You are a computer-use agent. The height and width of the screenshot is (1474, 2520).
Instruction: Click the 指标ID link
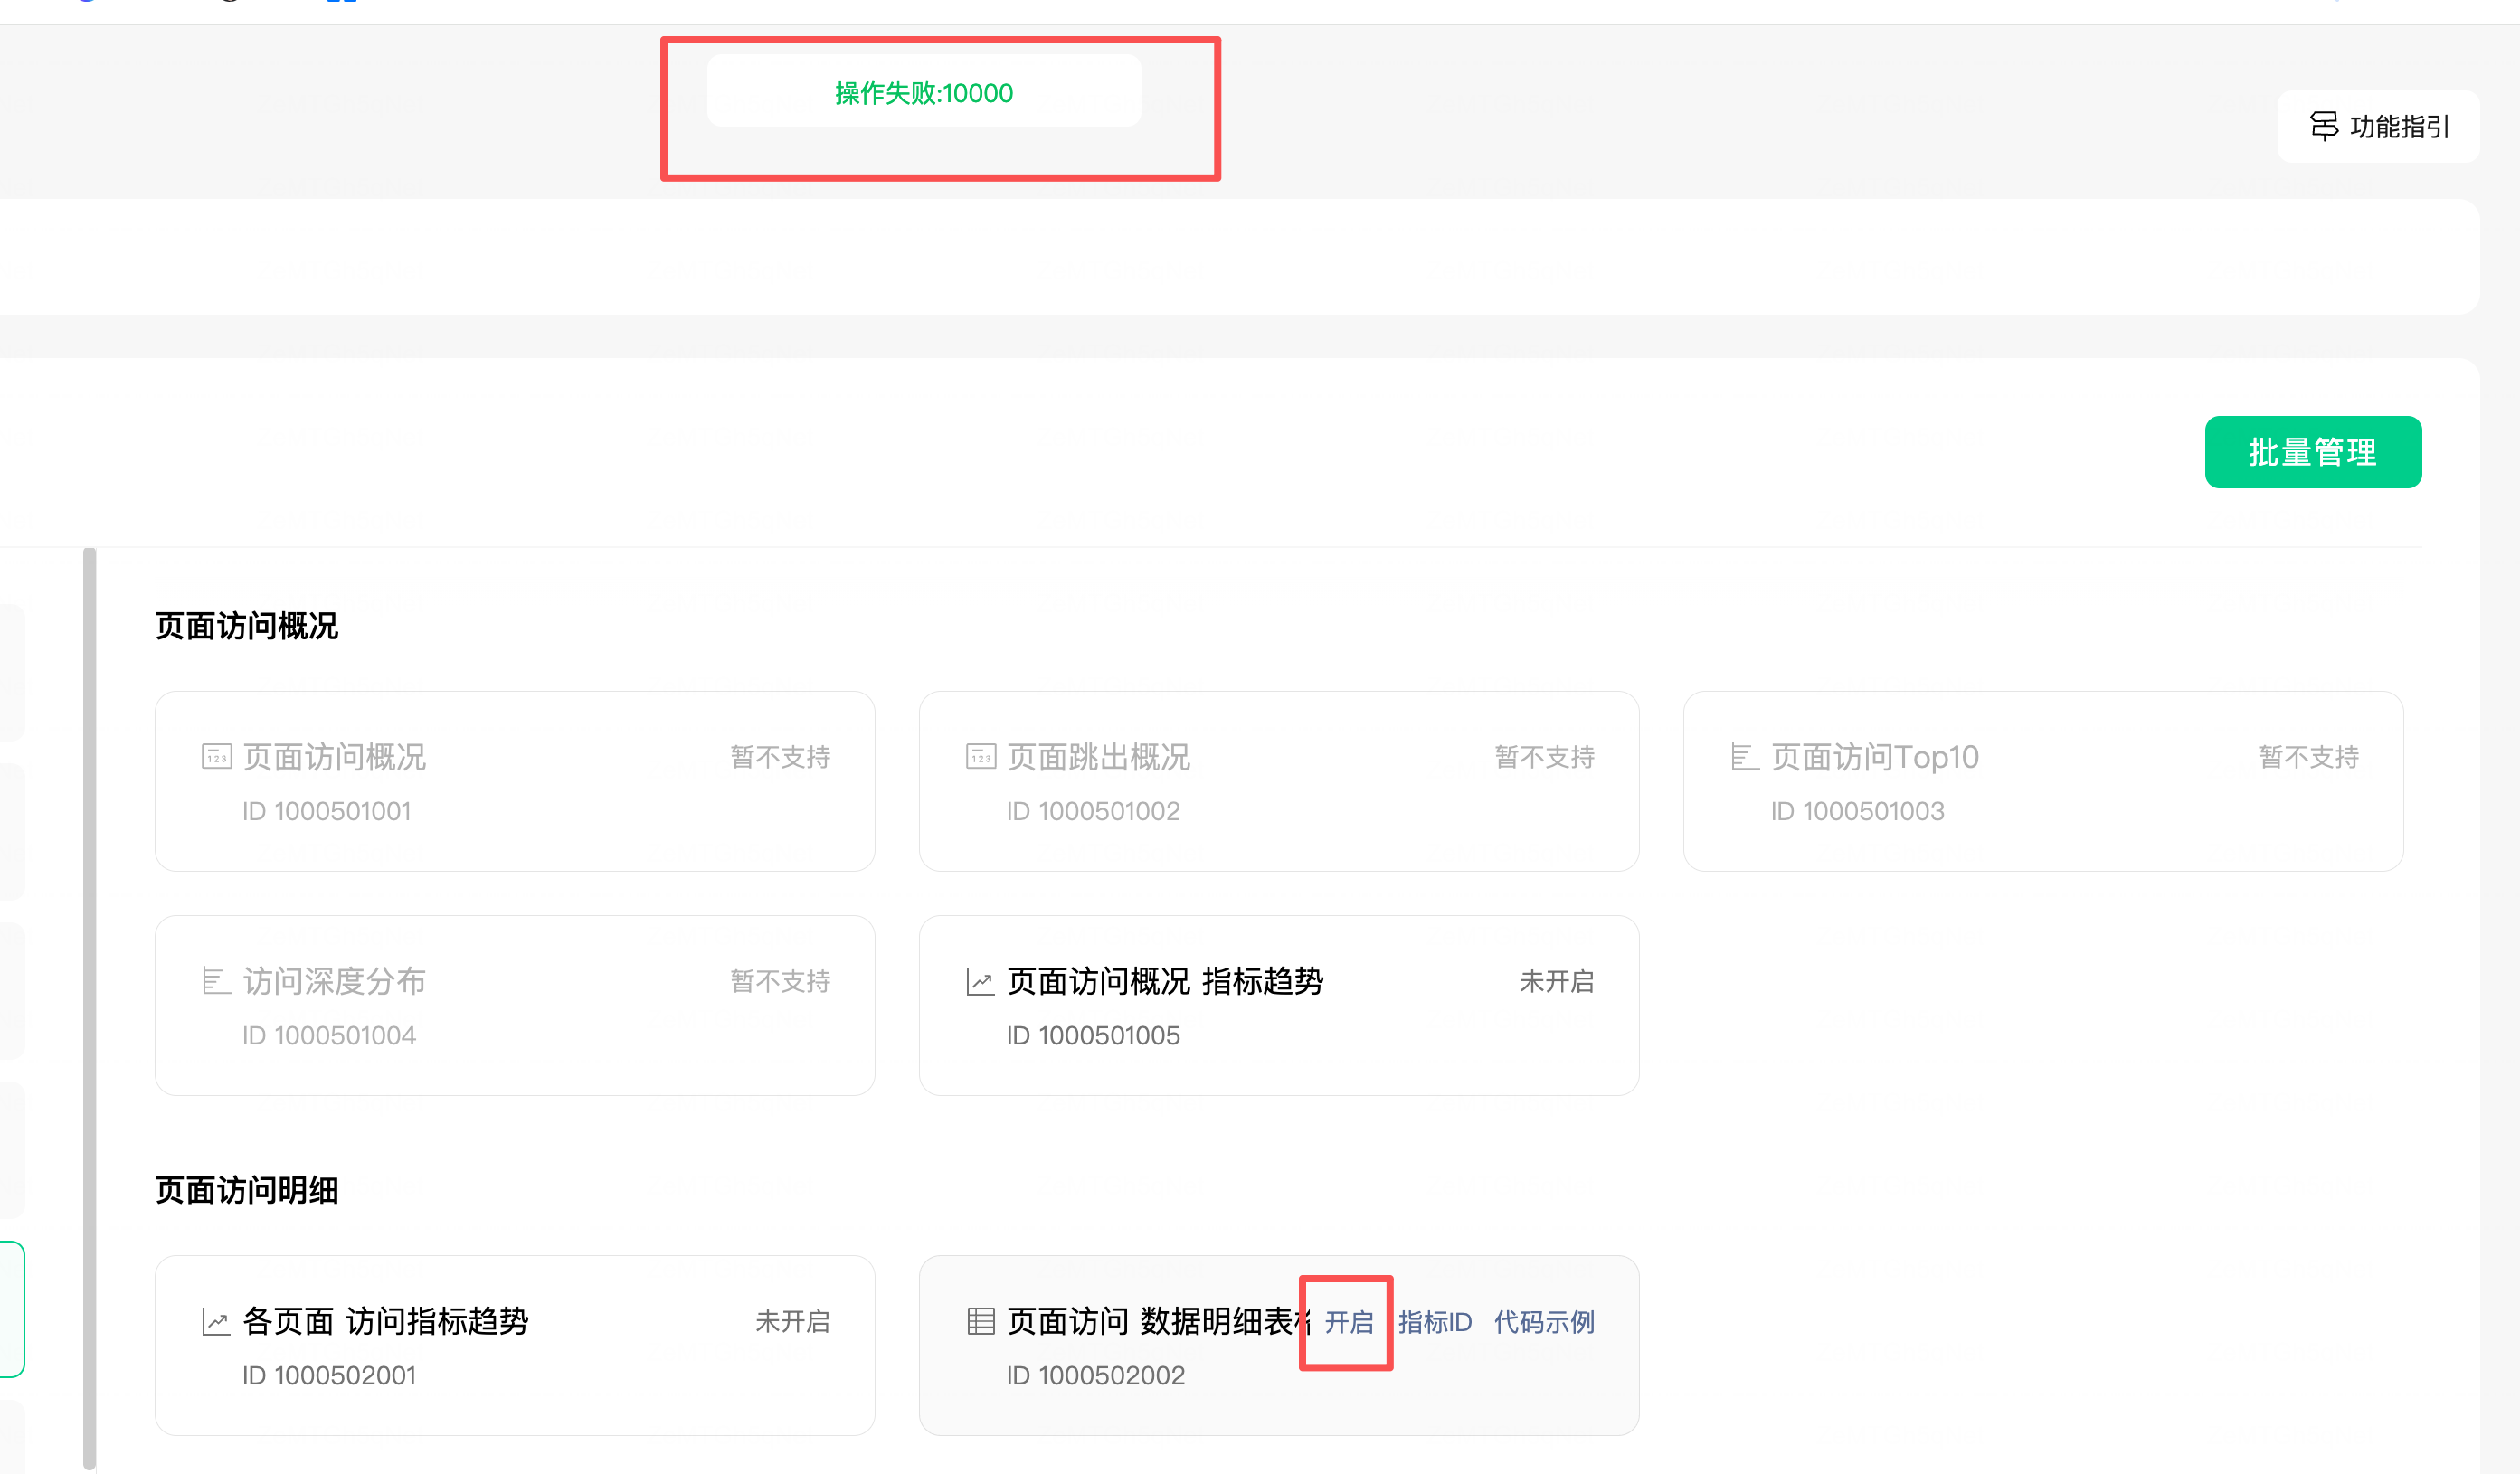(1434, 1322)
